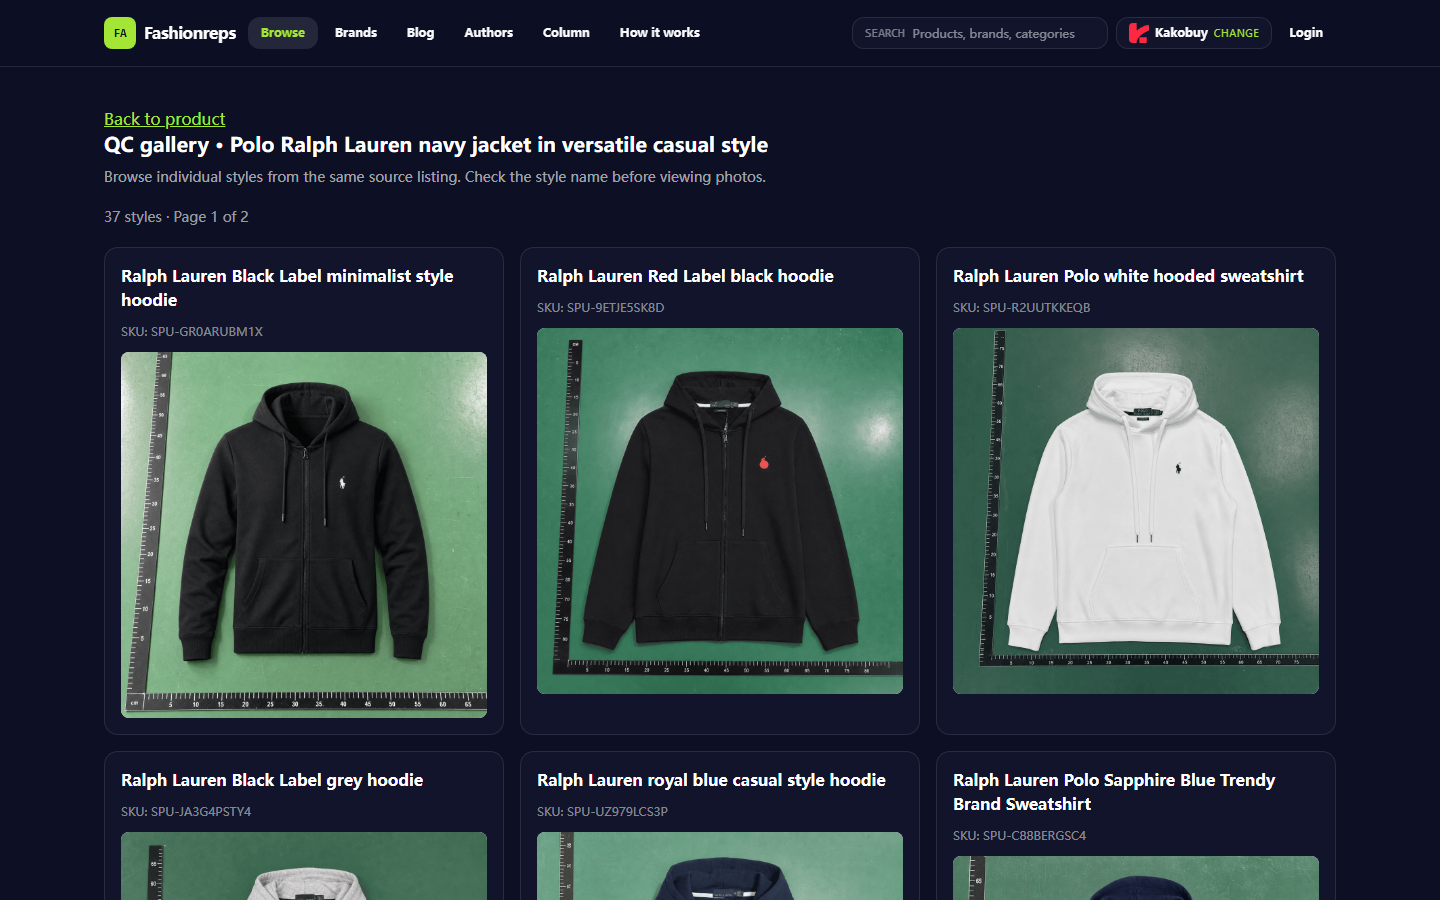Open Black Label minimalist style hoodie title

tap(287, 288)
